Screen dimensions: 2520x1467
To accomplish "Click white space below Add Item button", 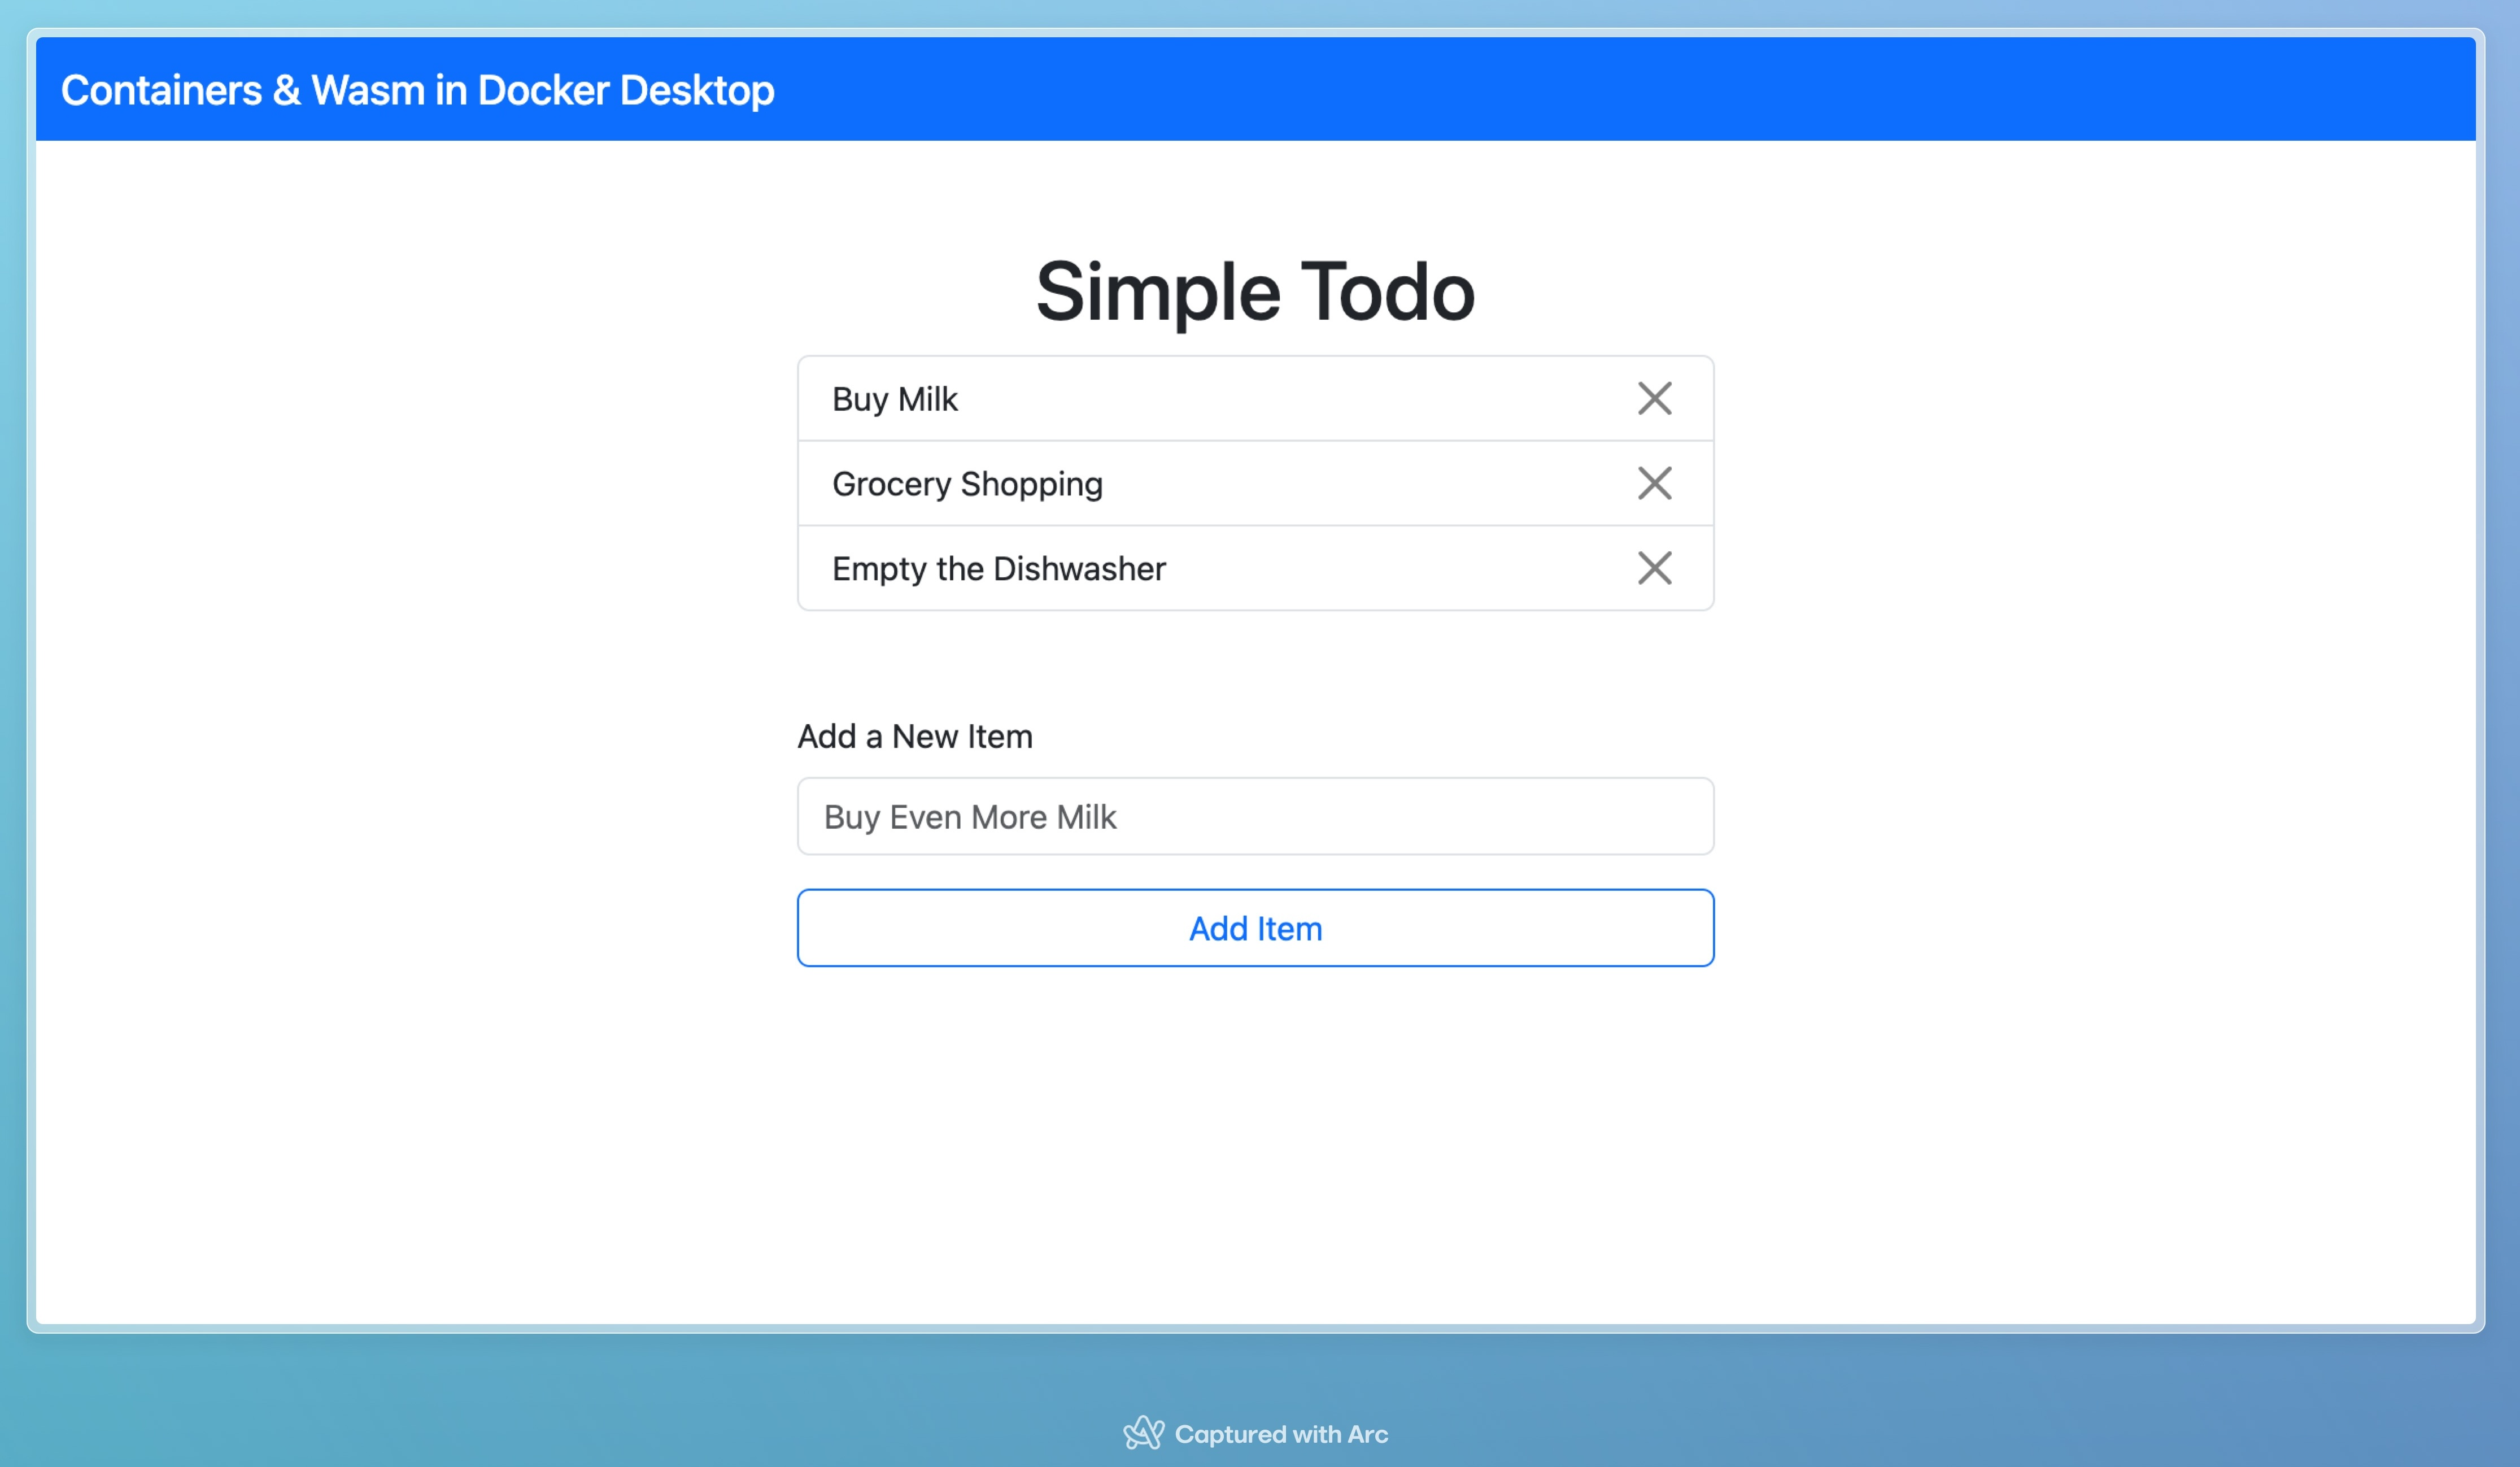I will pyautogui.click(x=1255, y=1120).
